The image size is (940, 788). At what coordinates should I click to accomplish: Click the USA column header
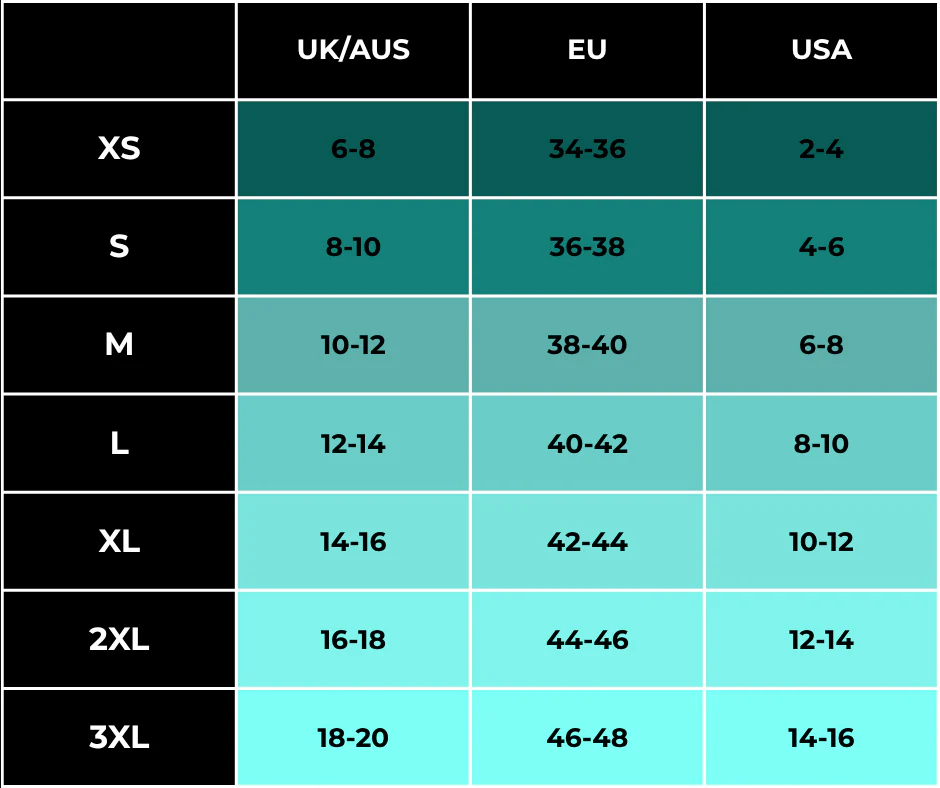coord(821,50)
